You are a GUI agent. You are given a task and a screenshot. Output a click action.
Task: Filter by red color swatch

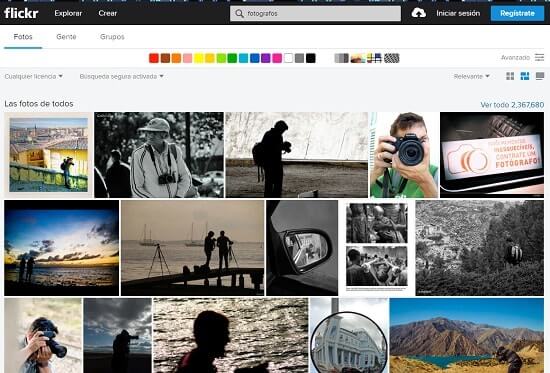(x=154, y=58)
